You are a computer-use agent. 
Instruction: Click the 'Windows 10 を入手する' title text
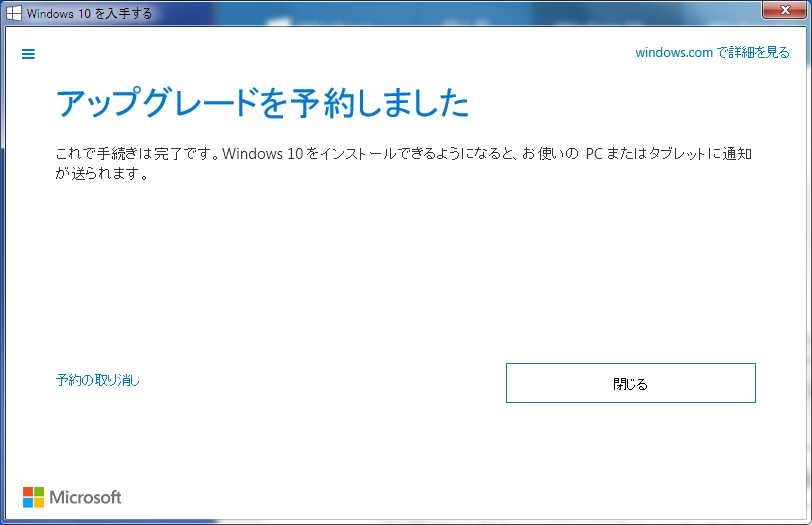pos(89,14)
